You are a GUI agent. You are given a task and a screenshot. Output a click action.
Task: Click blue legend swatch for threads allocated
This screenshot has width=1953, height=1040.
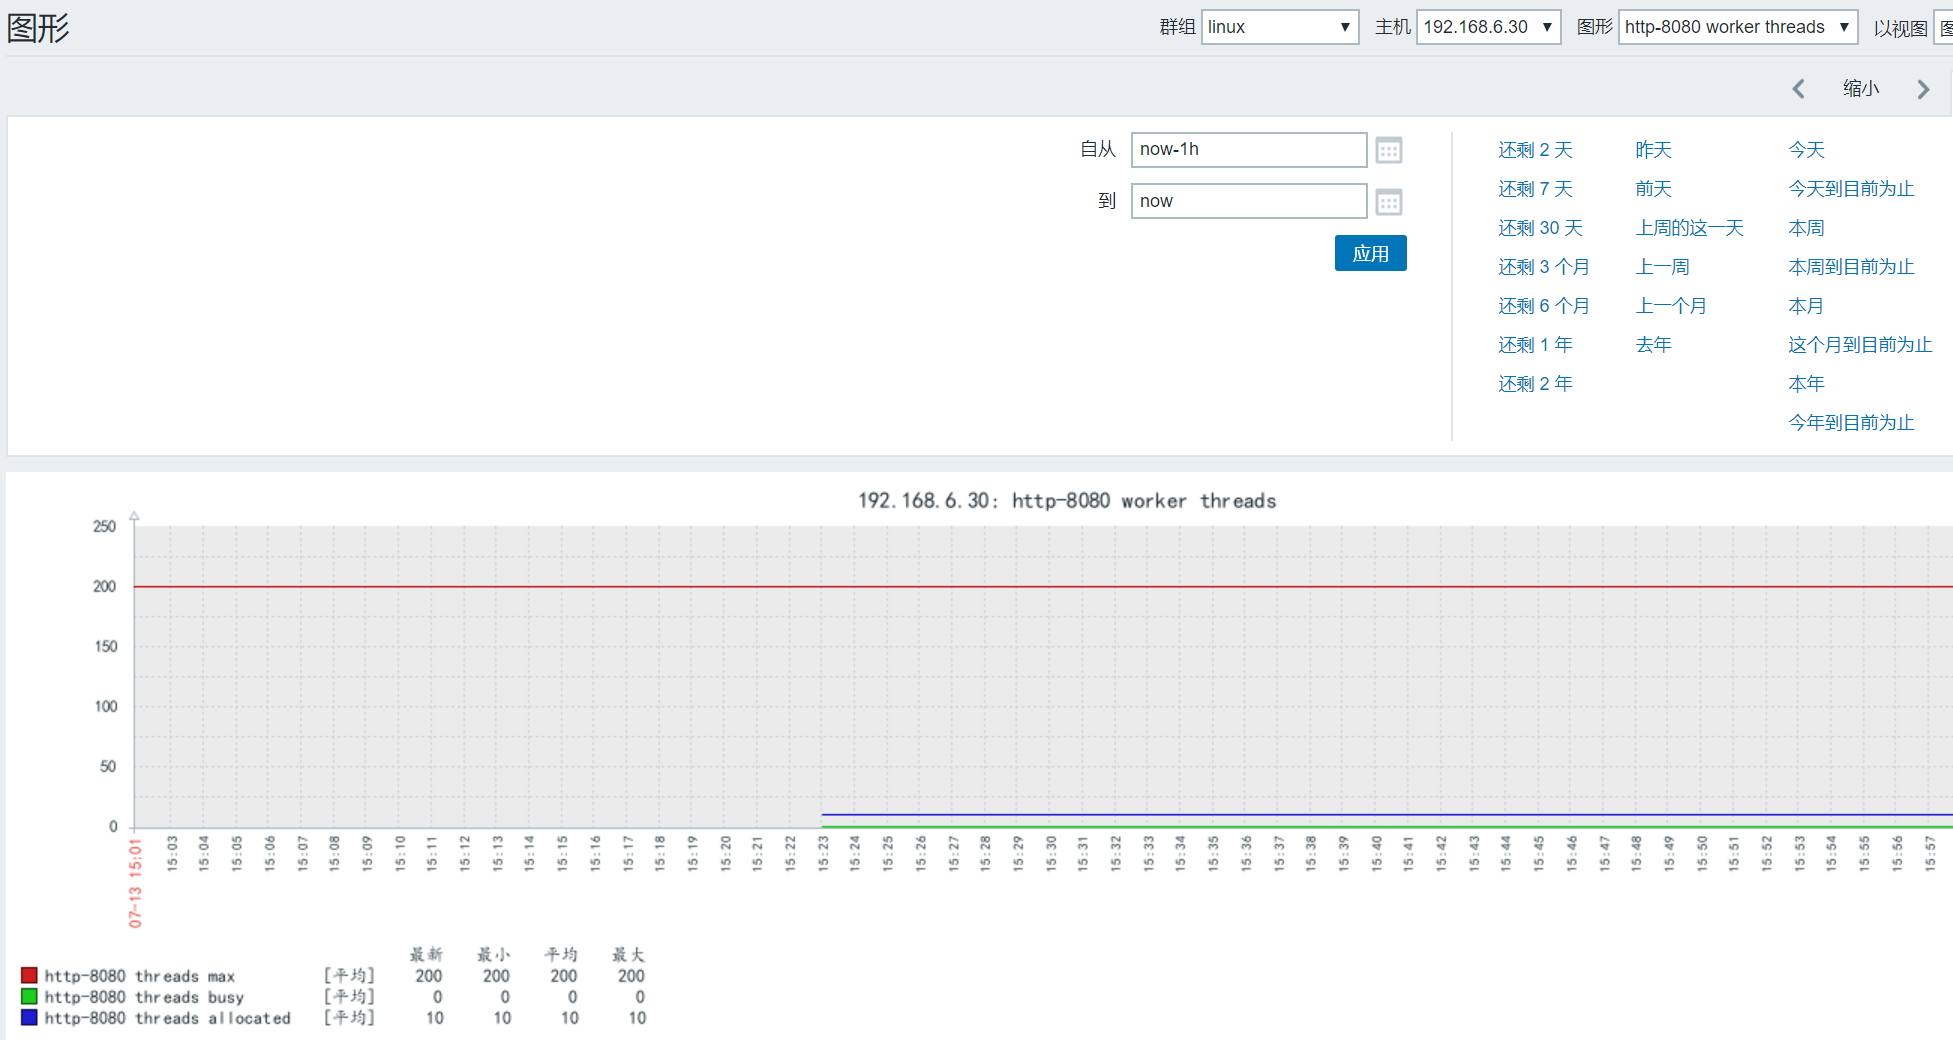pos(29,1017)
